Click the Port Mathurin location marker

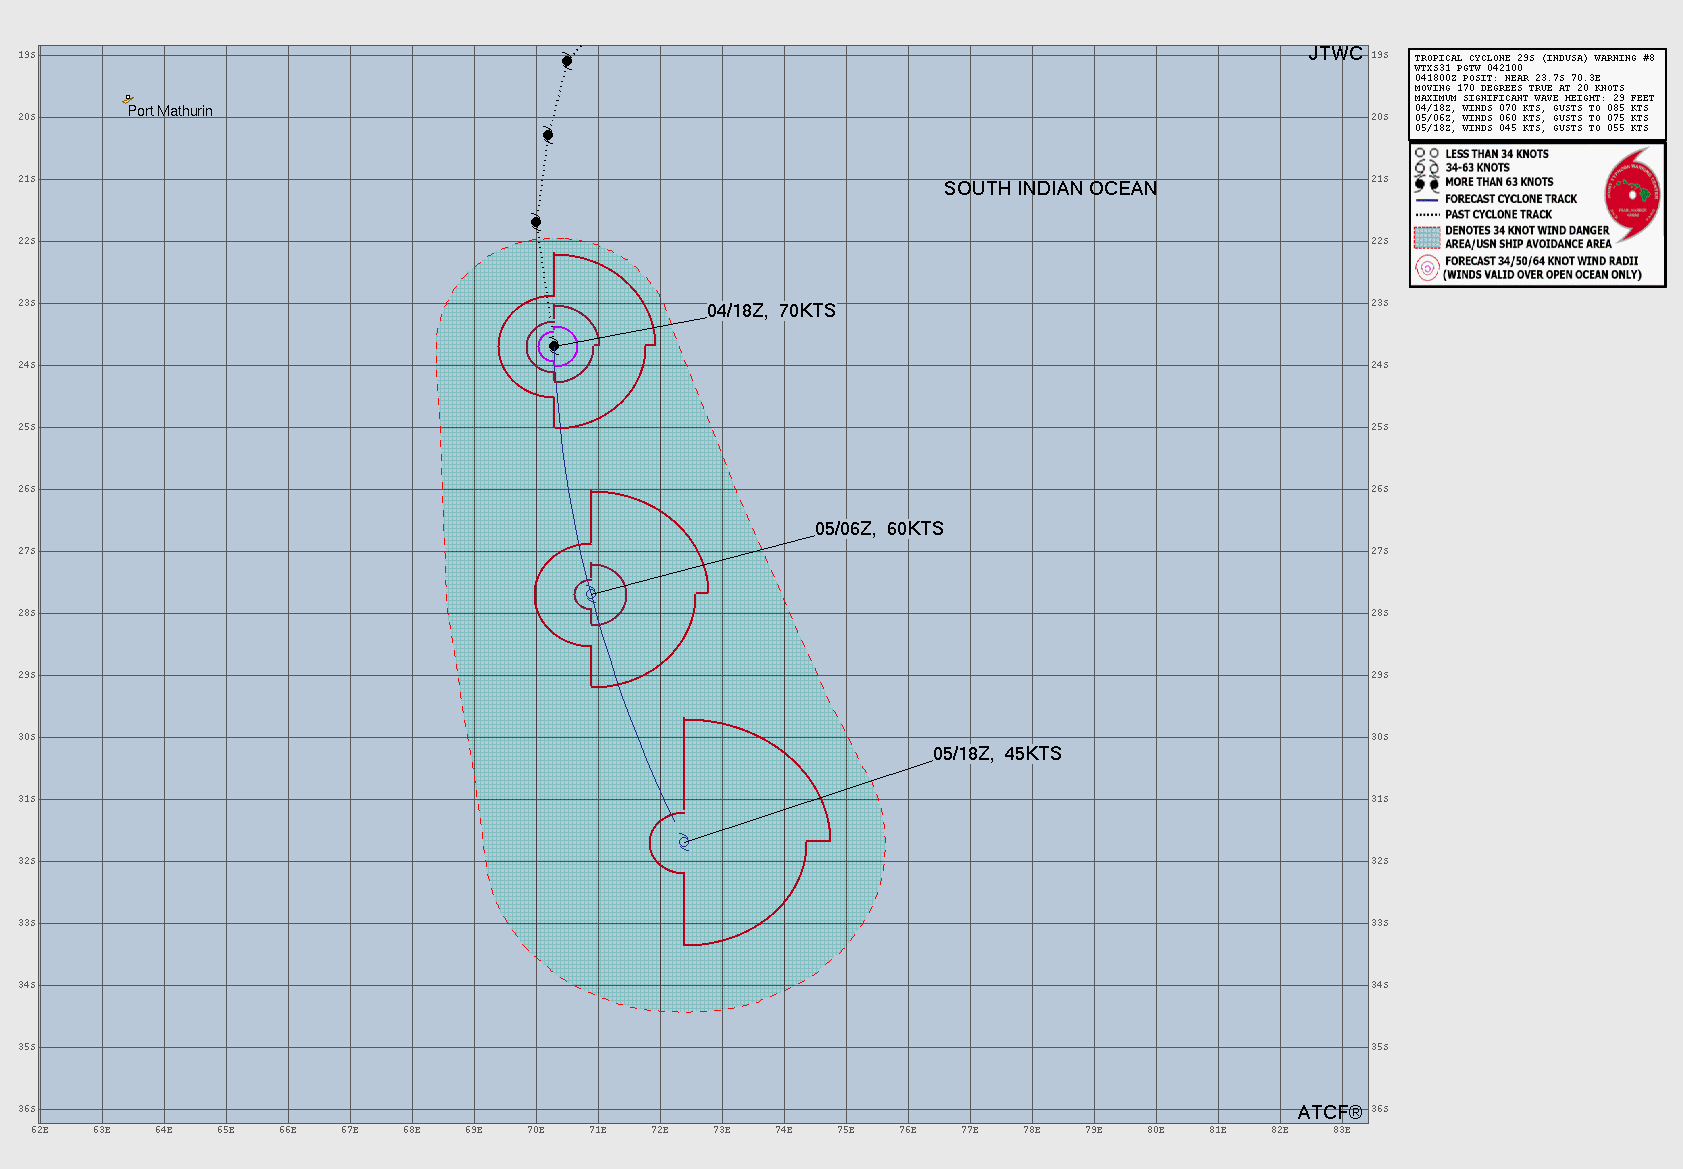click(128, 99)
